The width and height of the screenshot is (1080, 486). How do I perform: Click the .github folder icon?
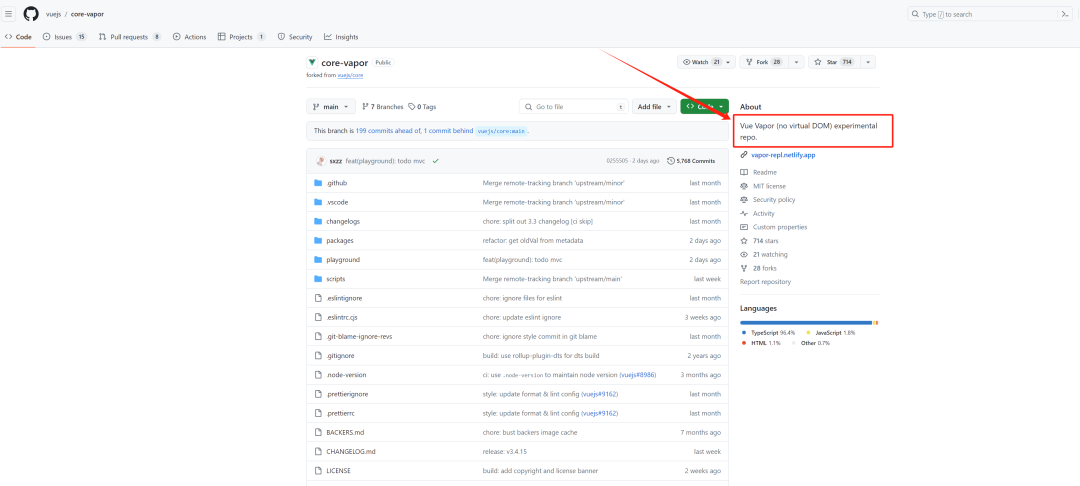click(x=318, y=183)
